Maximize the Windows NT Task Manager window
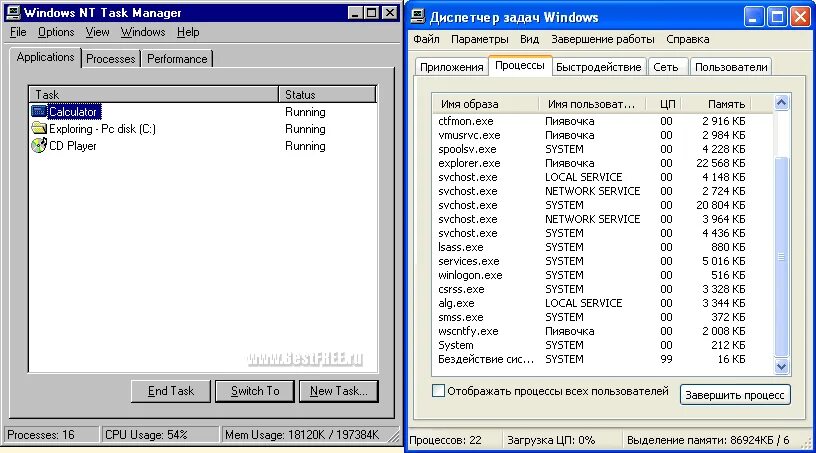816x453 pixels. pyautogui.click(x=372, y=12)
